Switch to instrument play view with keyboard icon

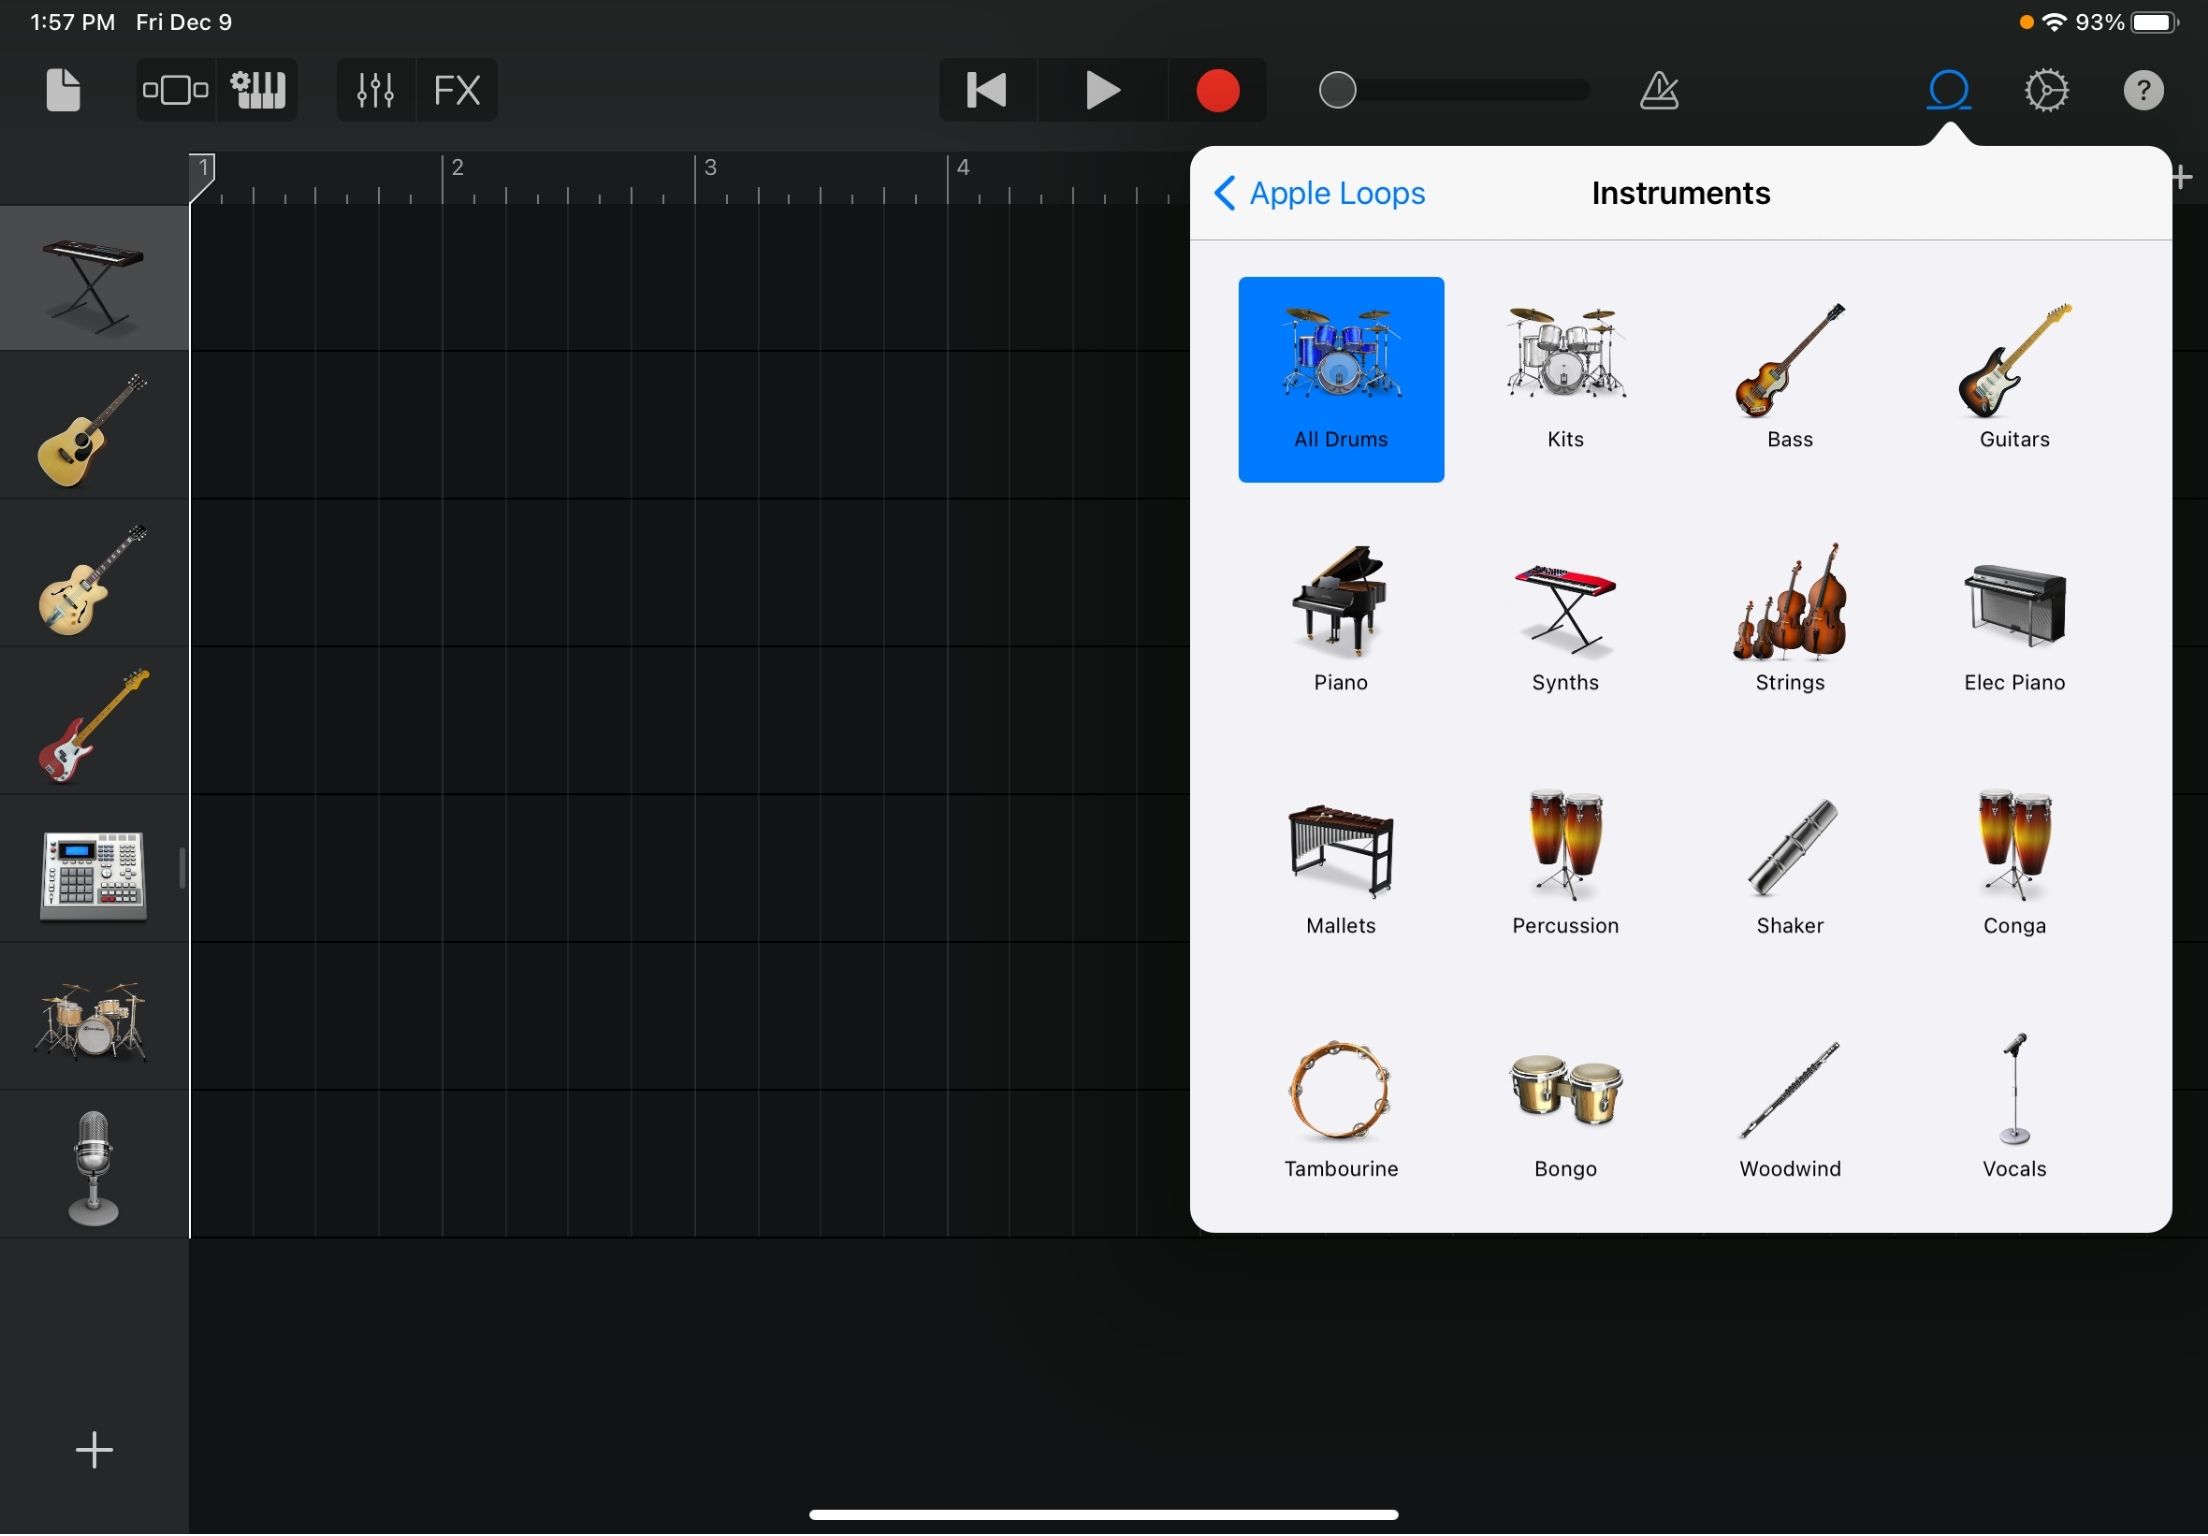pyautogui.click(x=258, y=89)
